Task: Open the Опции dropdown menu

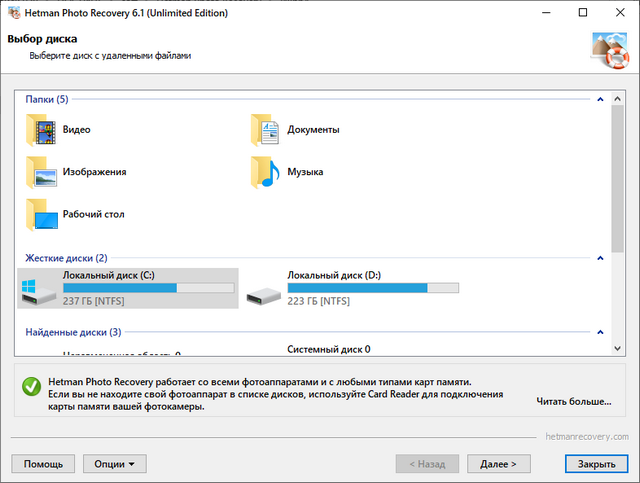Action: coord(114,464)
